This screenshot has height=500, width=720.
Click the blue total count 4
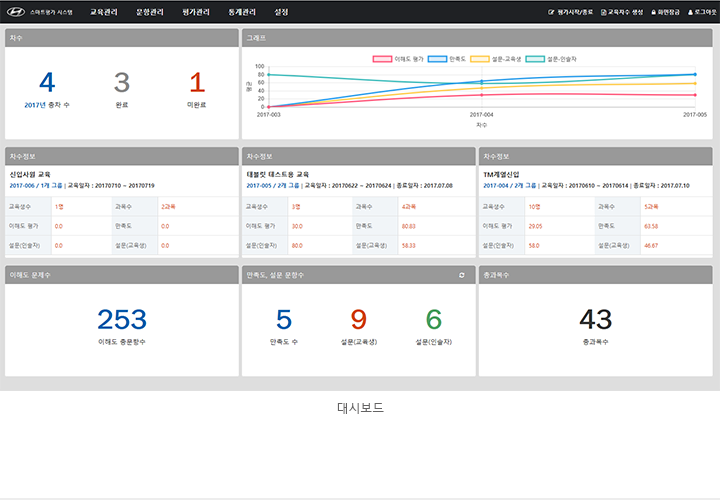click(47, 83)
